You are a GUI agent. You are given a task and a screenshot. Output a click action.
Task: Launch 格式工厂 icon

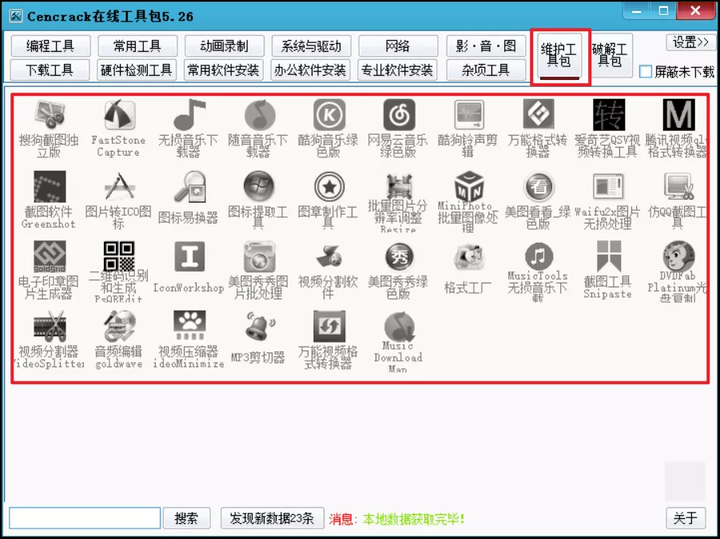pyautogui.click(x=468, y=256)
